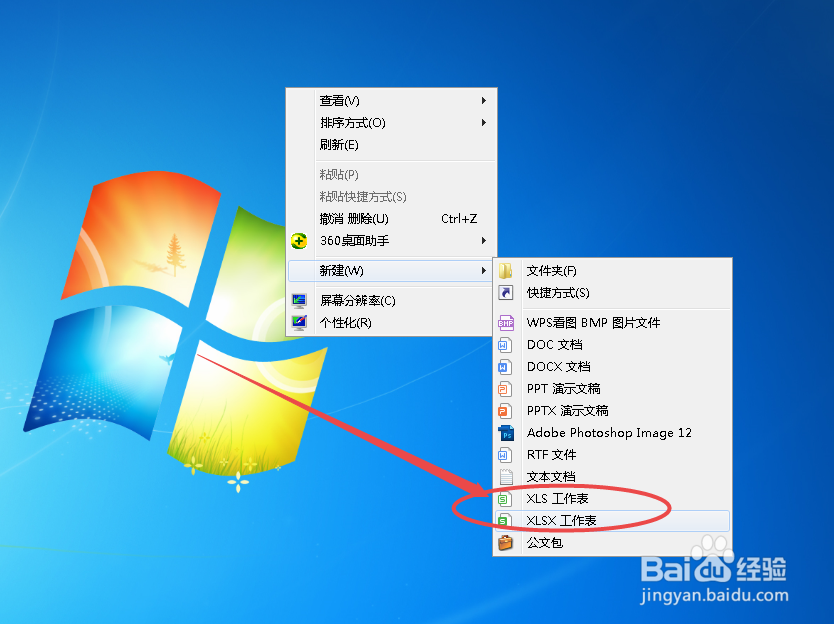Image resolution: width=834 pixels, height=624 pixels.
Task: Choose 个性化(R) from the menu
Action: point(391,322)
